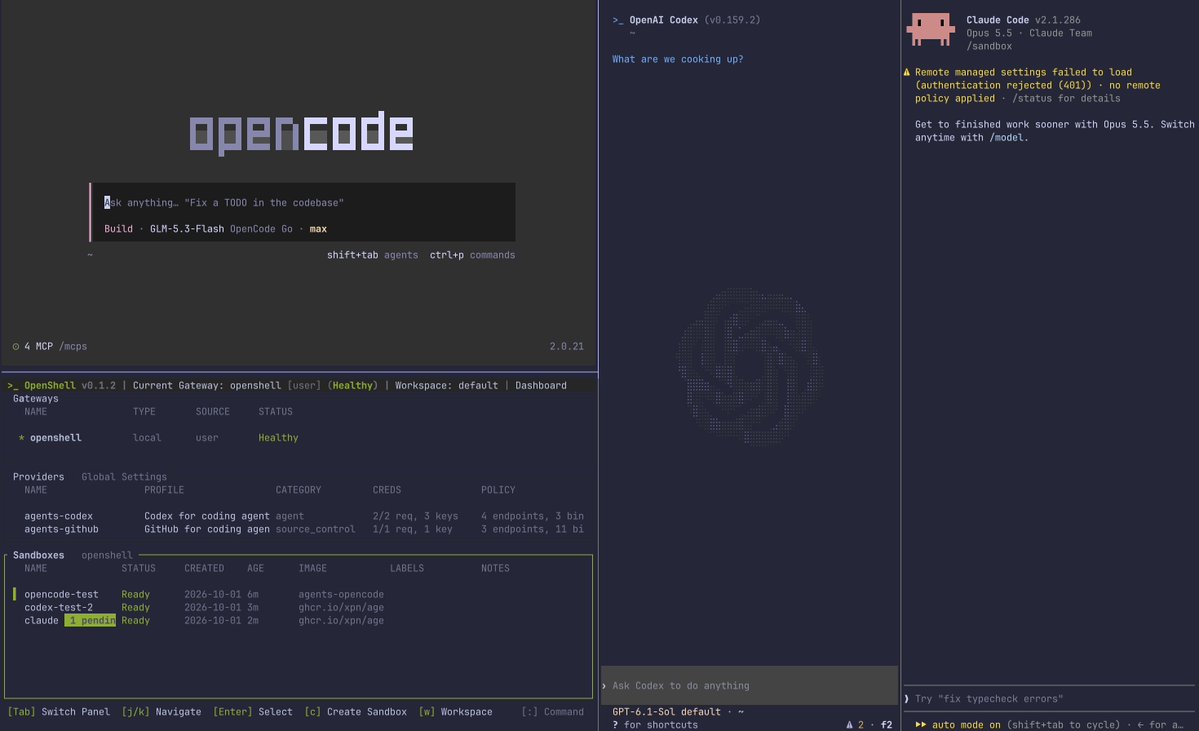Focus the Ask Codex to do anything input
The height and width of the screenshot is (731, 1199).
tap(749, 686)
